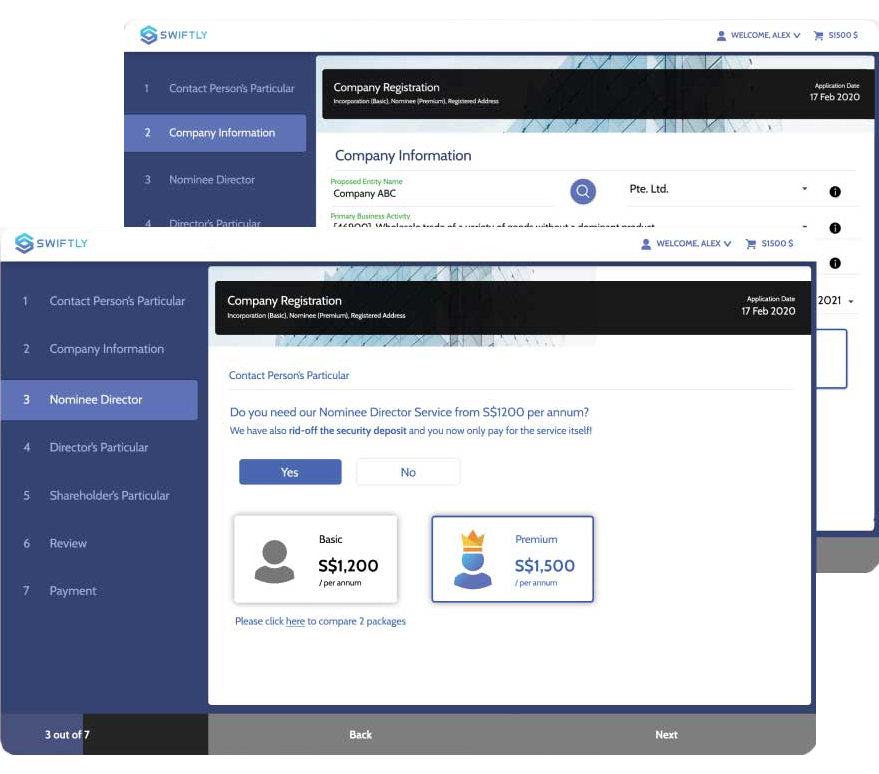
Task: Open the Pte. Ltd. entity type dropdown
Action: click(x=804, y=189)
